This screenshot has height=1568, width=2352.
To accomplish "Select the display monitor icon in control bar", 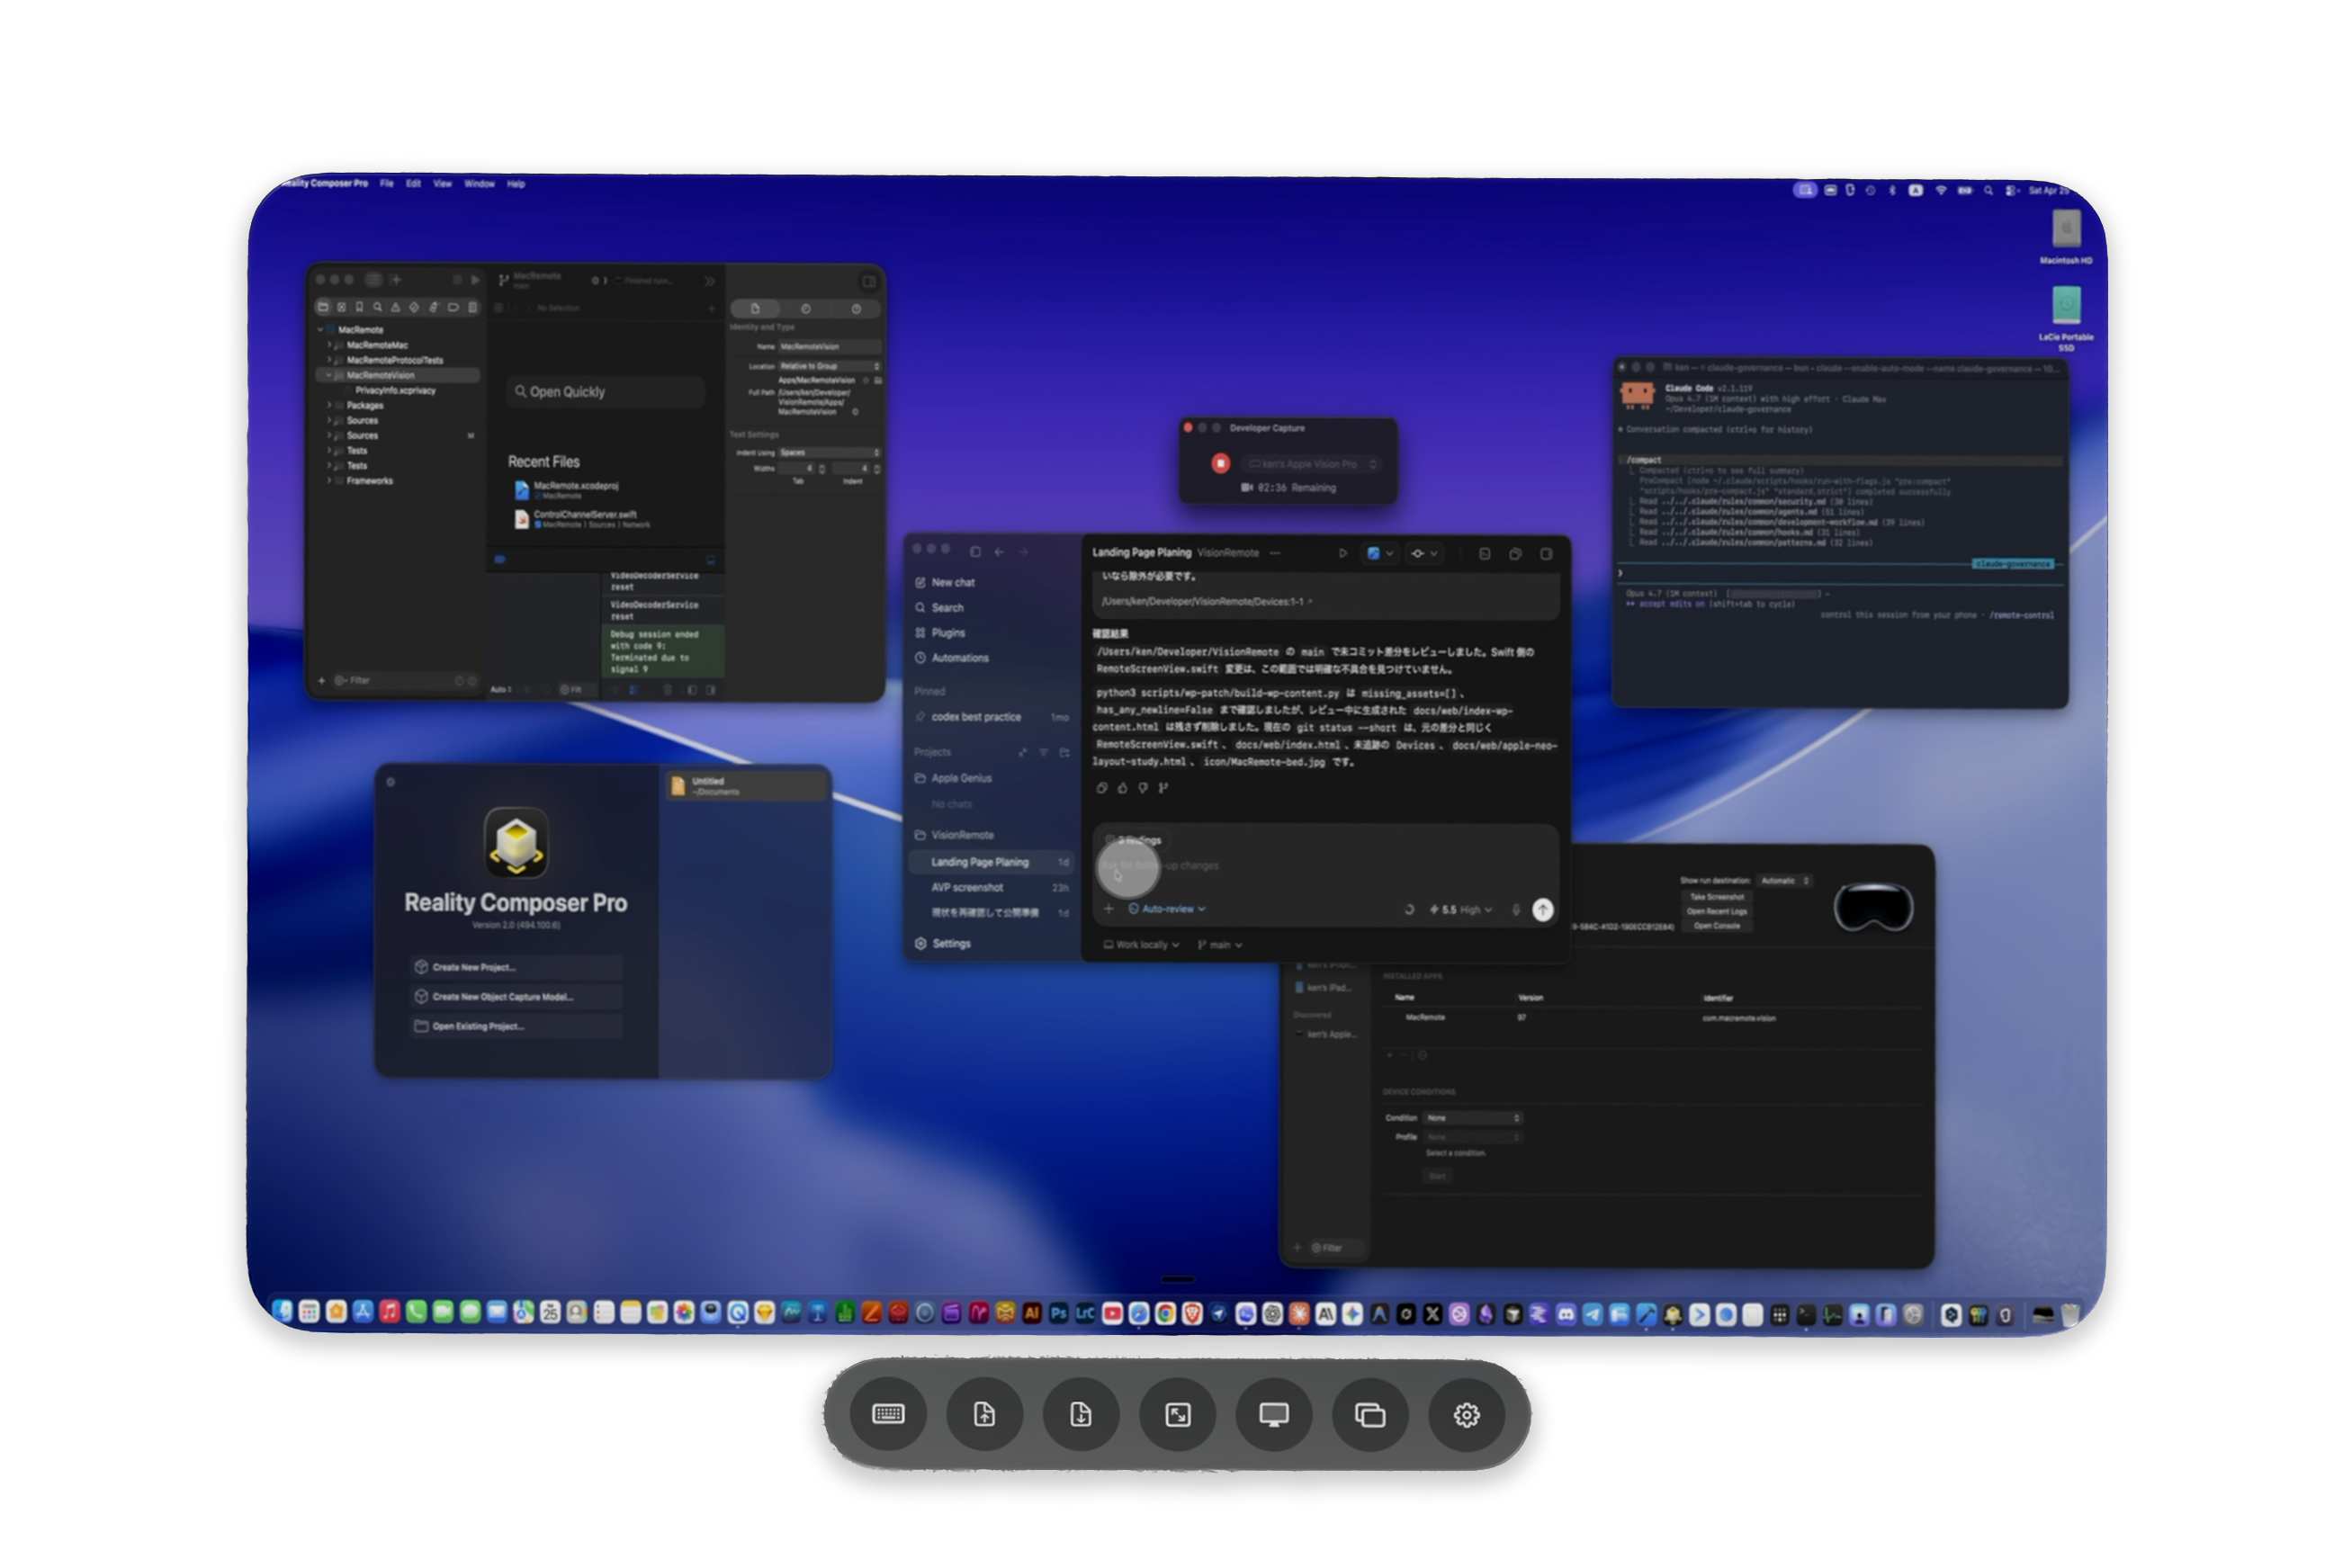I will click(1273, 1414).
